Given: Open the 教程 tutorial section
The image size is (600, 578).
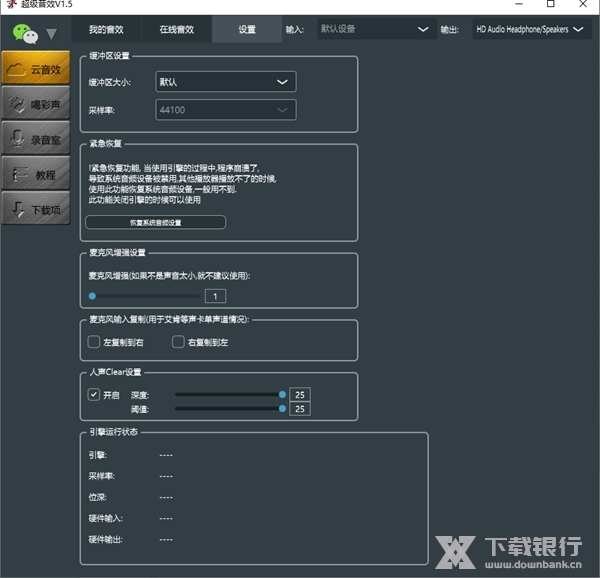Looking at the screenshot, I should (36, 174).
